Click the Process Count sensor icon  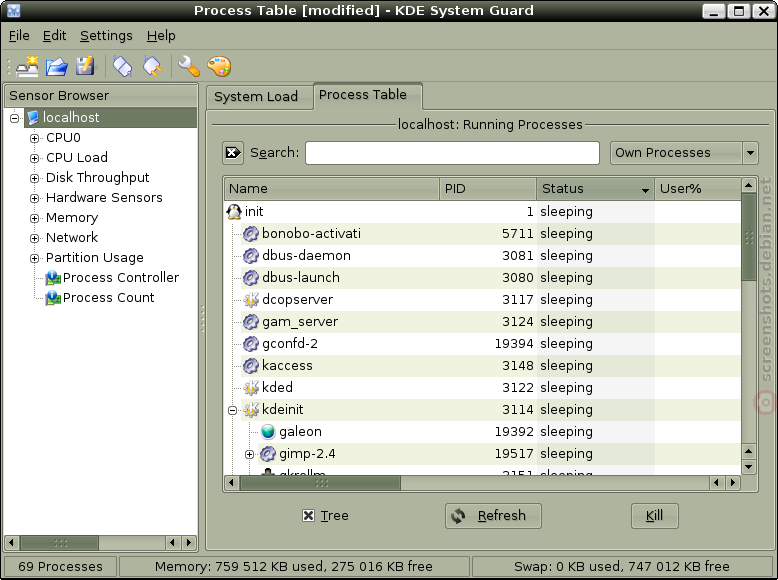pos(53,298)
